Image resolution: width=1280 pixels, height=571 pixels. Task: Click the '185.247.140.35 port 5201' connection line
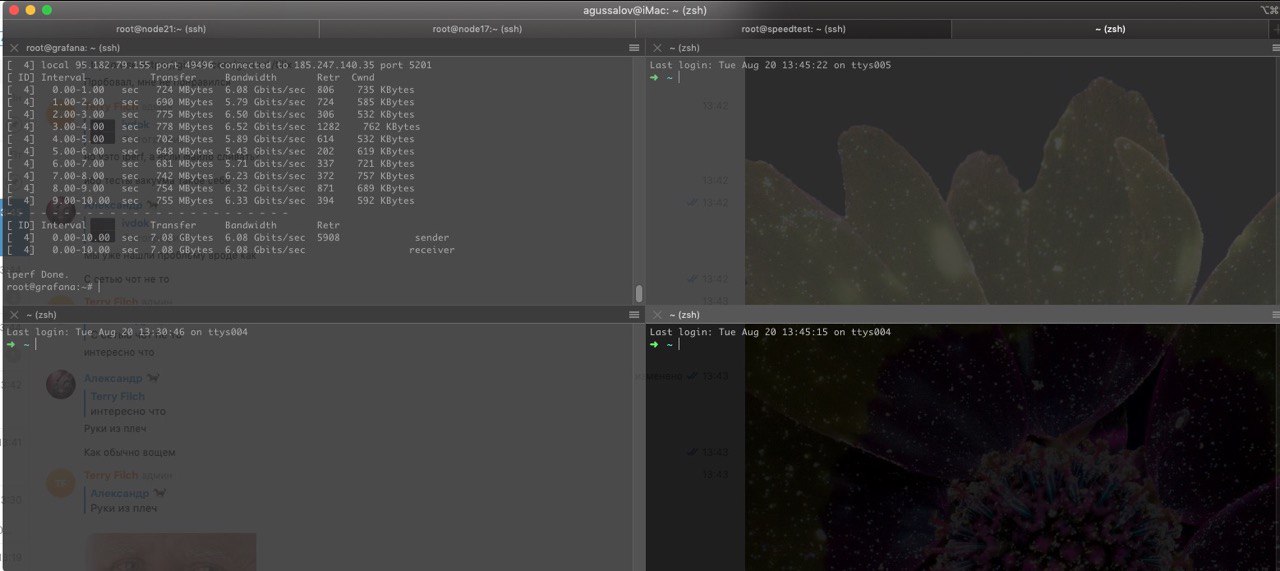(x=219, y=65)
